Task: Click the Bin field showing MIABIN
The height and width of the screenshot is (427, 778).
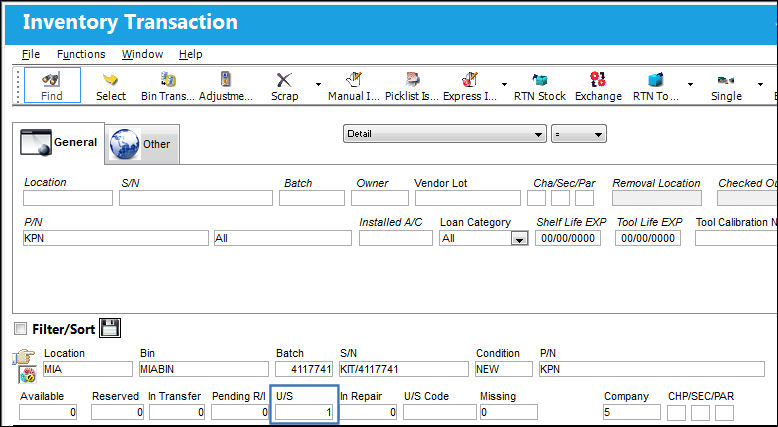Action: (204, 369)
